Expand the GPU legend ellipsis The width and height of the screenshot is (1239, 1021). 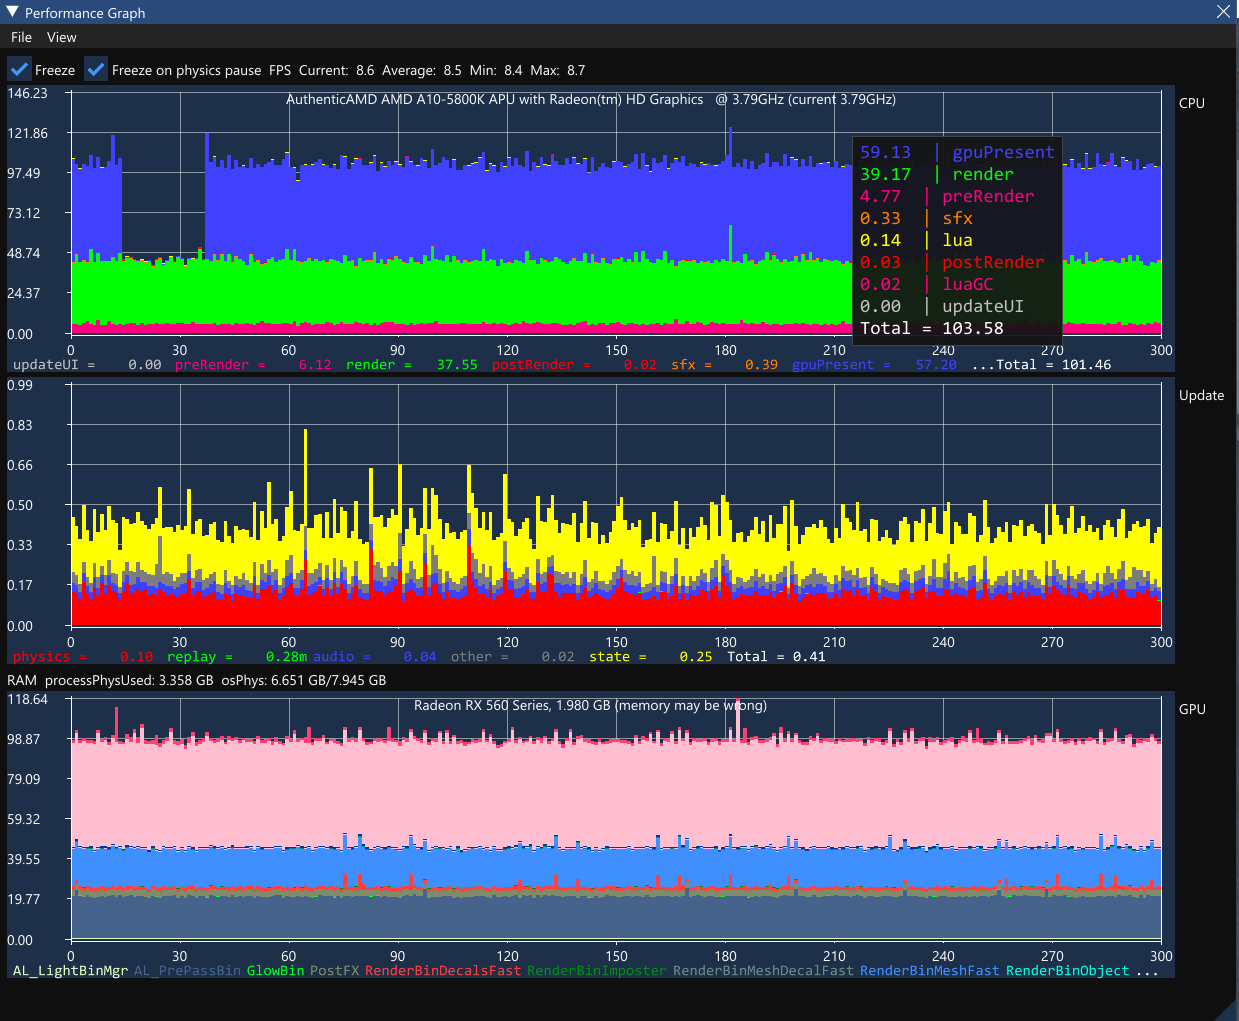pos(1147,971)
